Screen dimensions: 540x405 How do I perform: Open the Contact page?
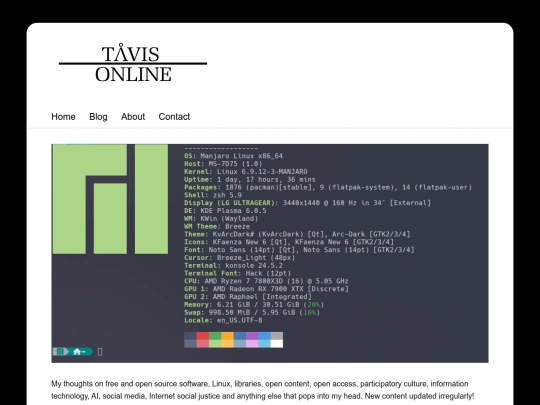174,117
